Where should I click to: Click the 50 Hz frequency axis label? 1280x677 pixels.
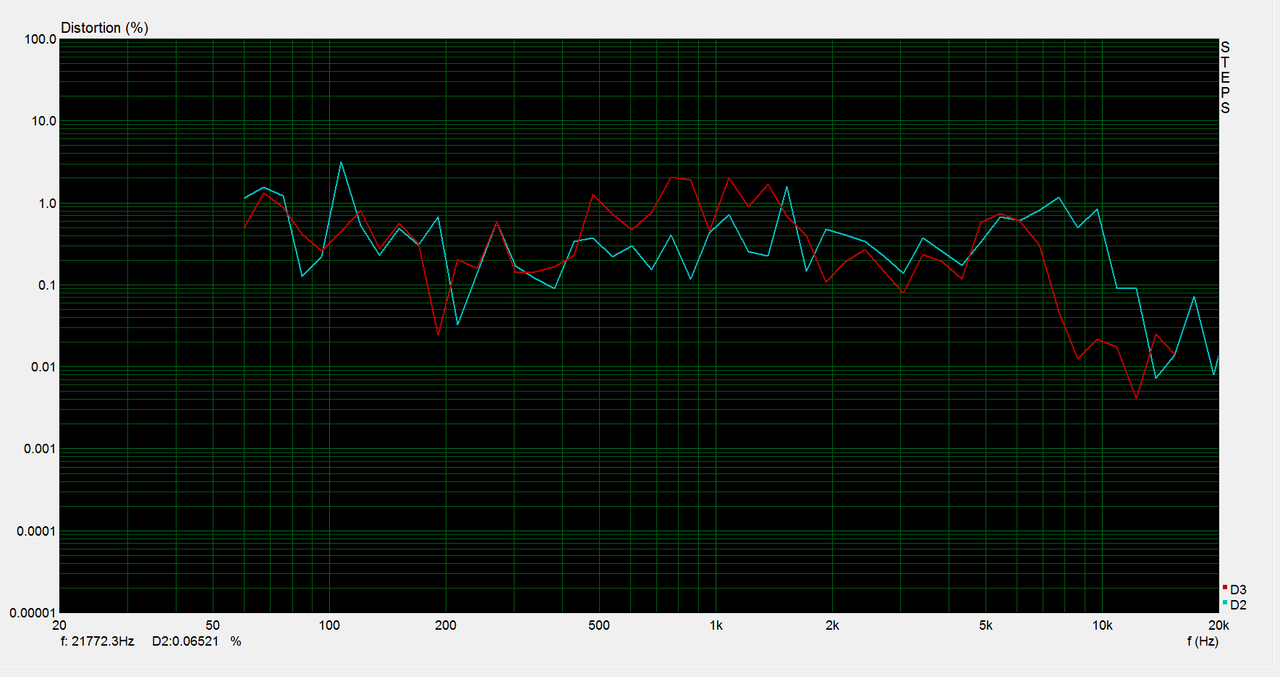pos(212,626)
